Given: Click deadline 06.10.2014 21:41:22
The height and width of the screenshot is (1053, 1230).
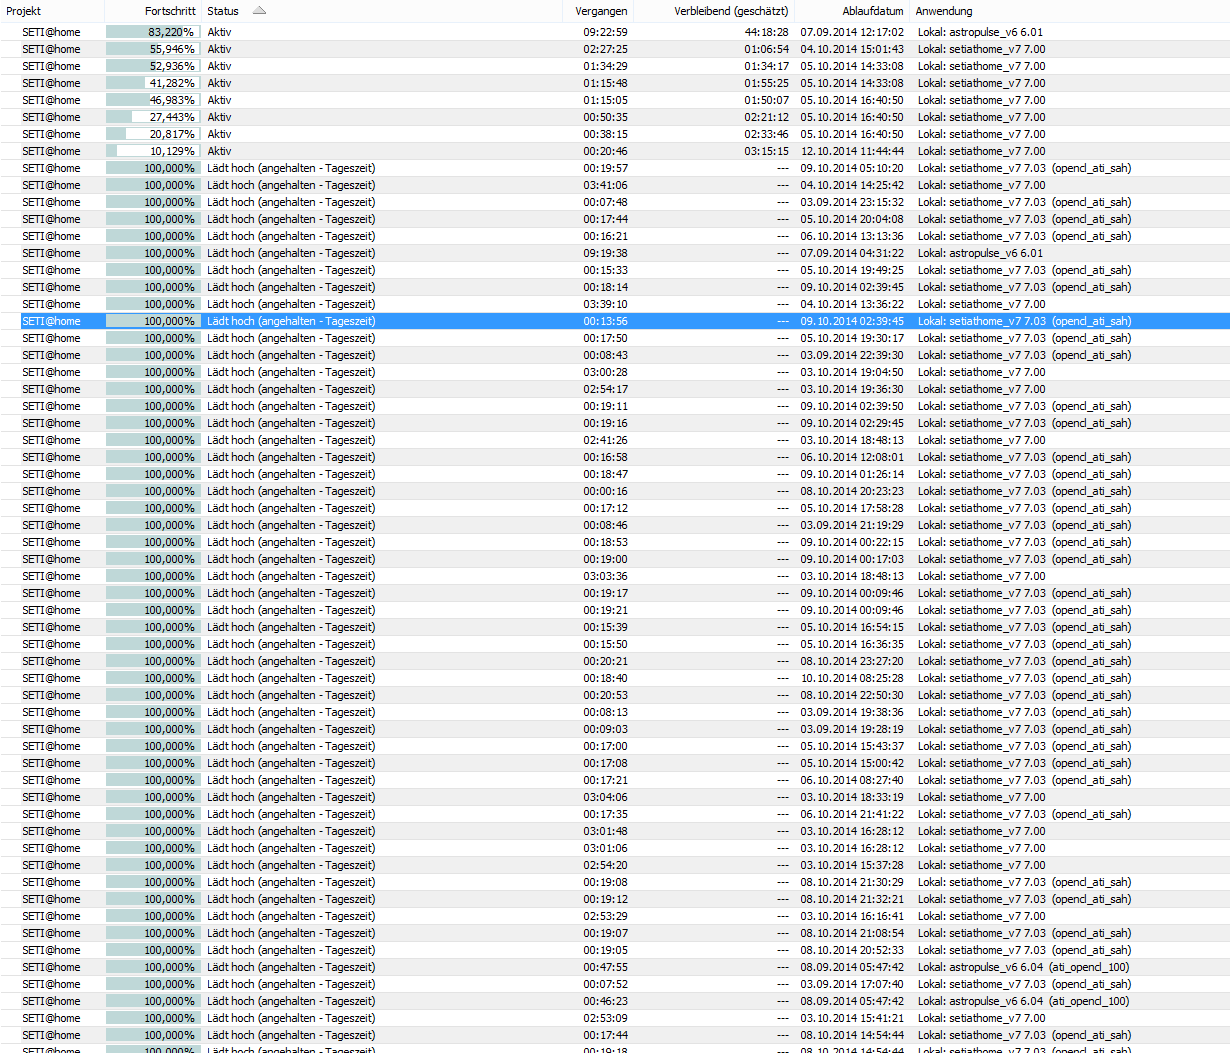Looking at the screenshot, I should point(852,814).
